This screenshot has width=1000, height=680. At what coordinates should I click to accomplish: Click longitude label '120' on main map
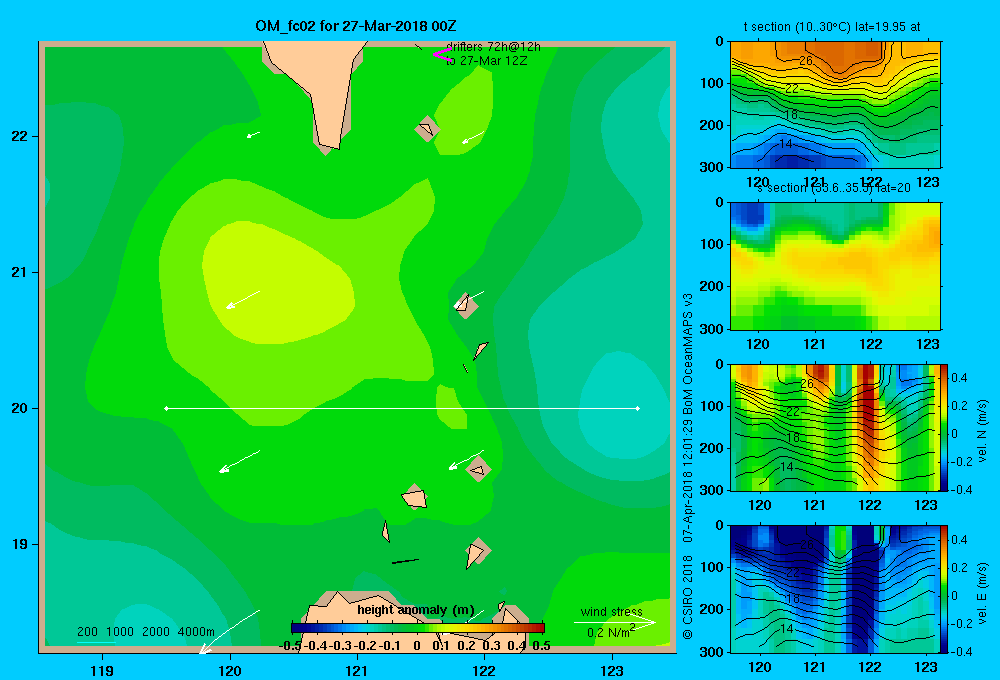(x=230, y=671)
